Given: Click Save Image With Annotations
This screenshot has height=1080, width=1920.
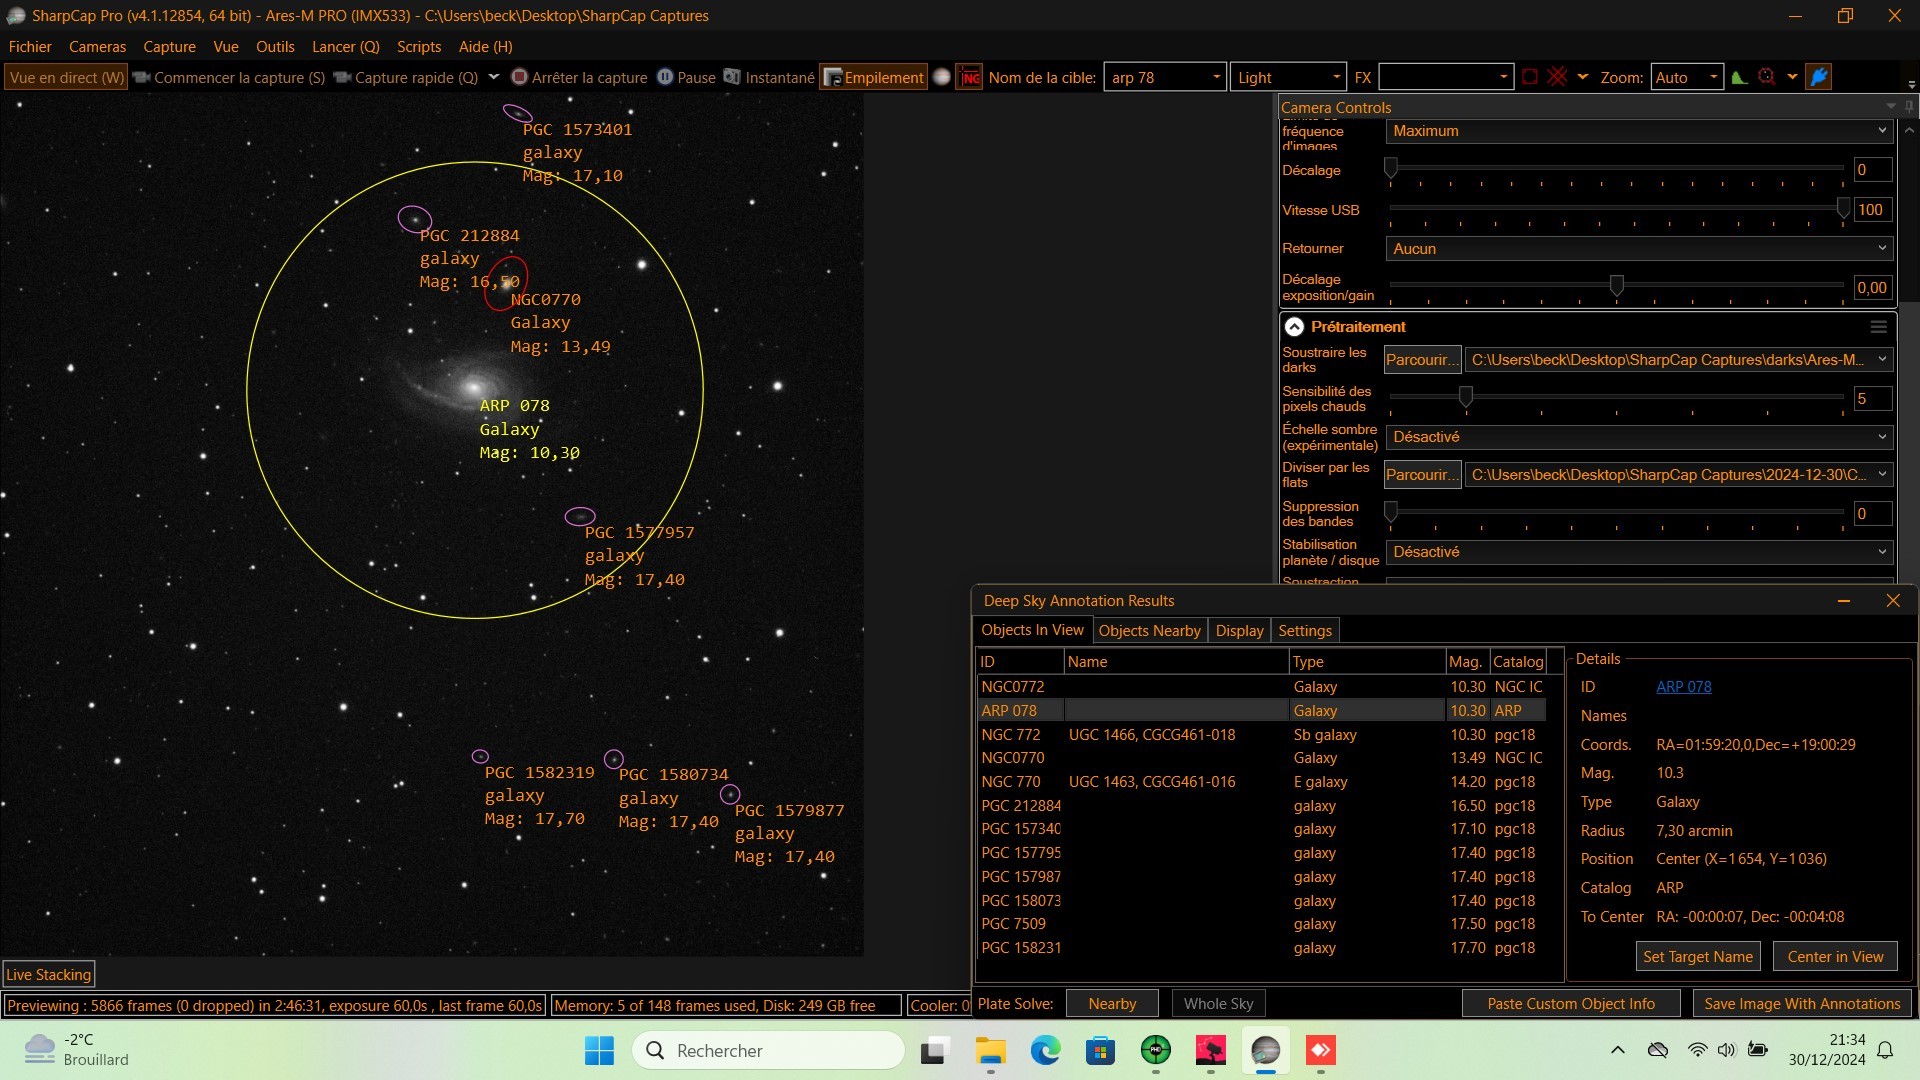Looking at the screenshot, I should click(1802, 1004).
